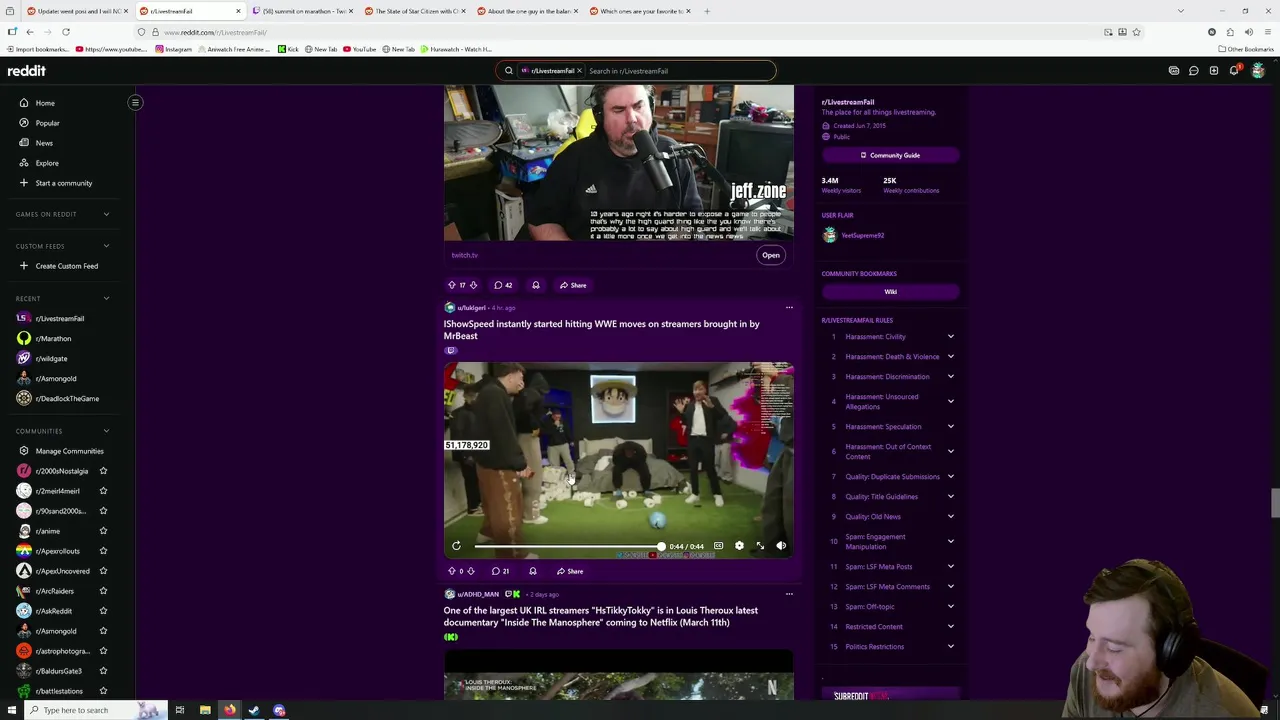Image resolution: width=1280 pixels, height=720 pixels.
Task: Open the 42 comments on jeff.zone post
Action: click(503, 285)
